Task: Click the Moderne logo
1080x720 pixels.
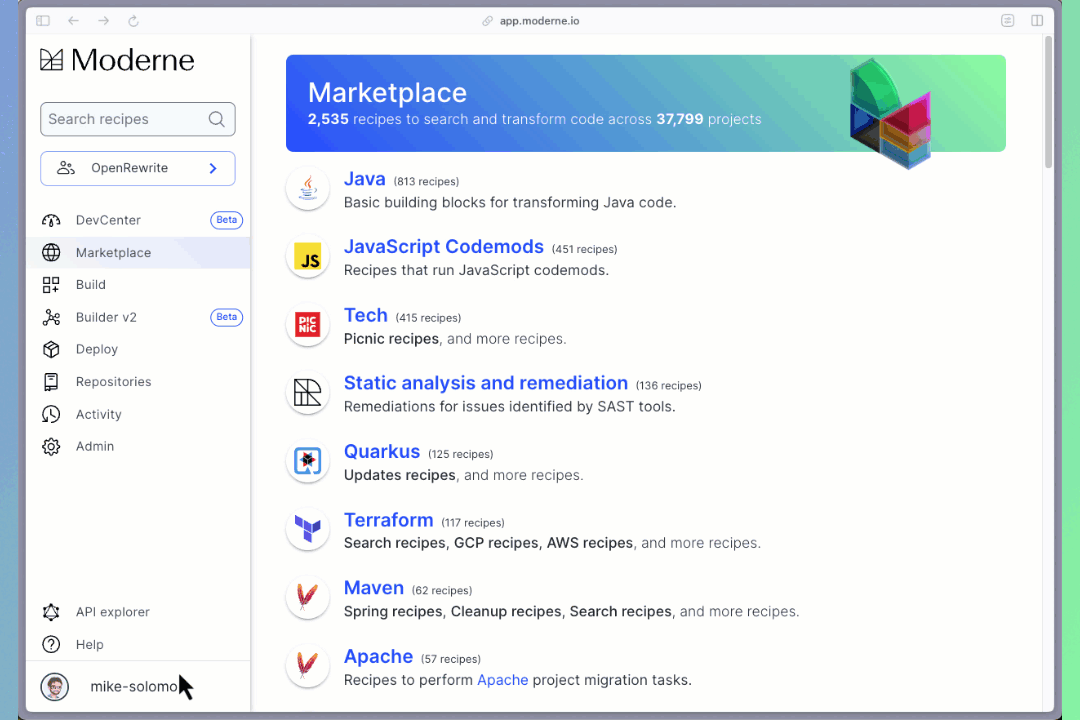Action: click(x=117, y=60)
